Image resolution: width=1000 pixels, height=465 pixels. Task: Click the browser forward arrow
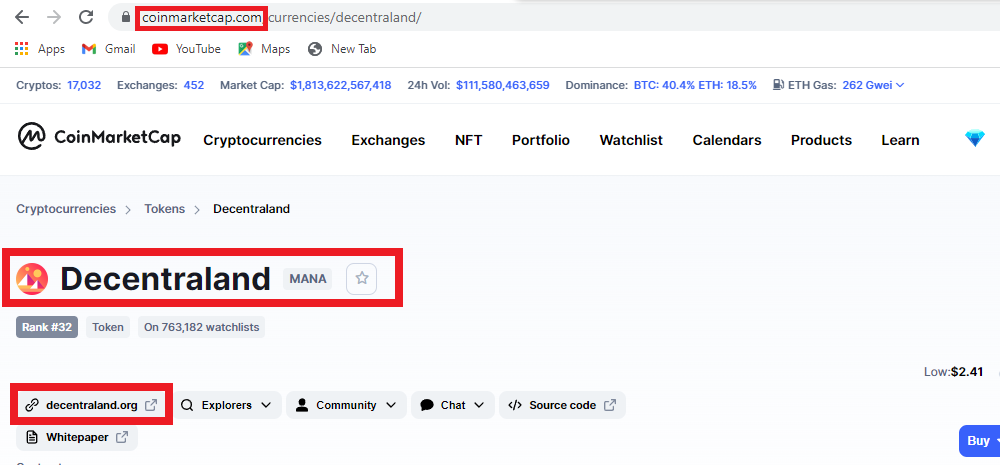[x=54, y=17]
